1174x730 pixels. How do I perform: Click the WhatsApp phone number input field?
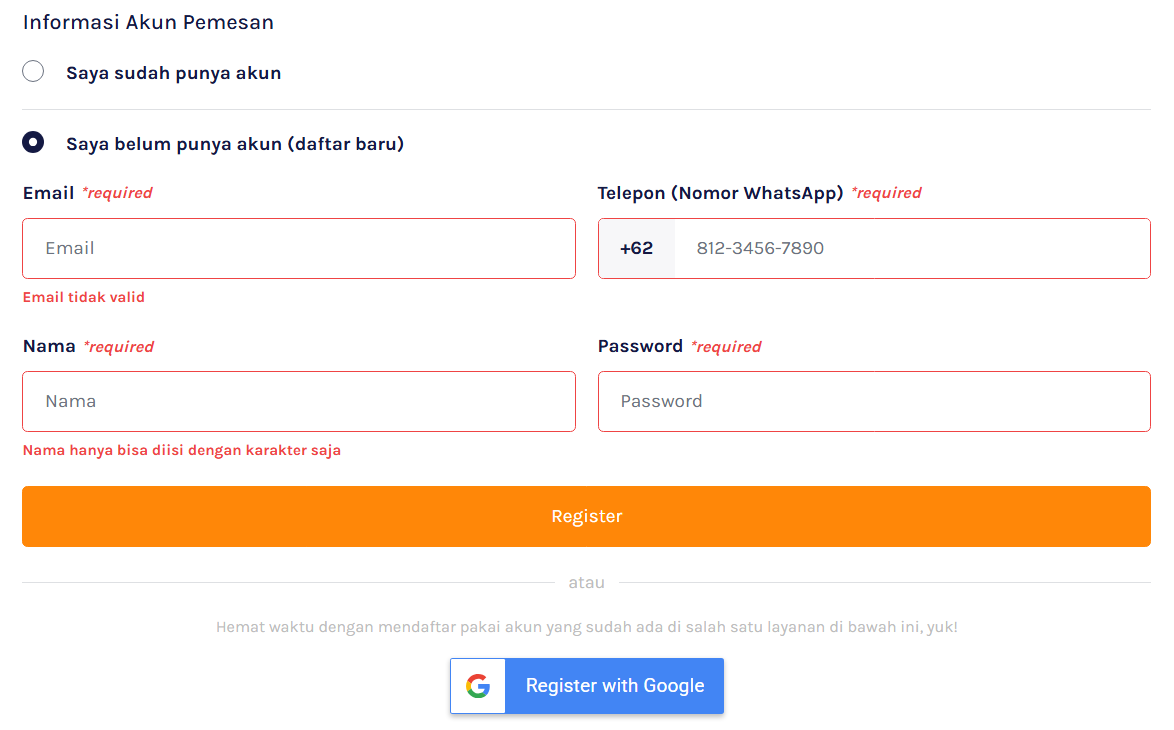(x=910, y=248)
